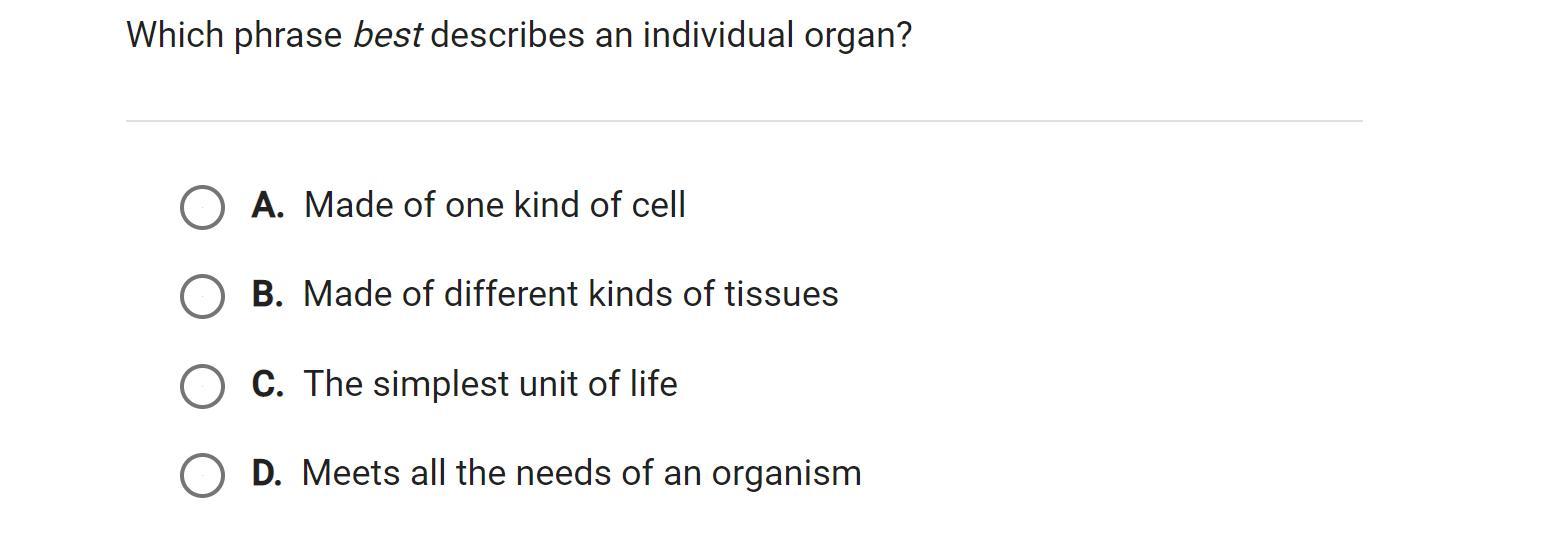1546x559 pixels.
Task: Choose the radio button for option C
Action: point(202,386)
